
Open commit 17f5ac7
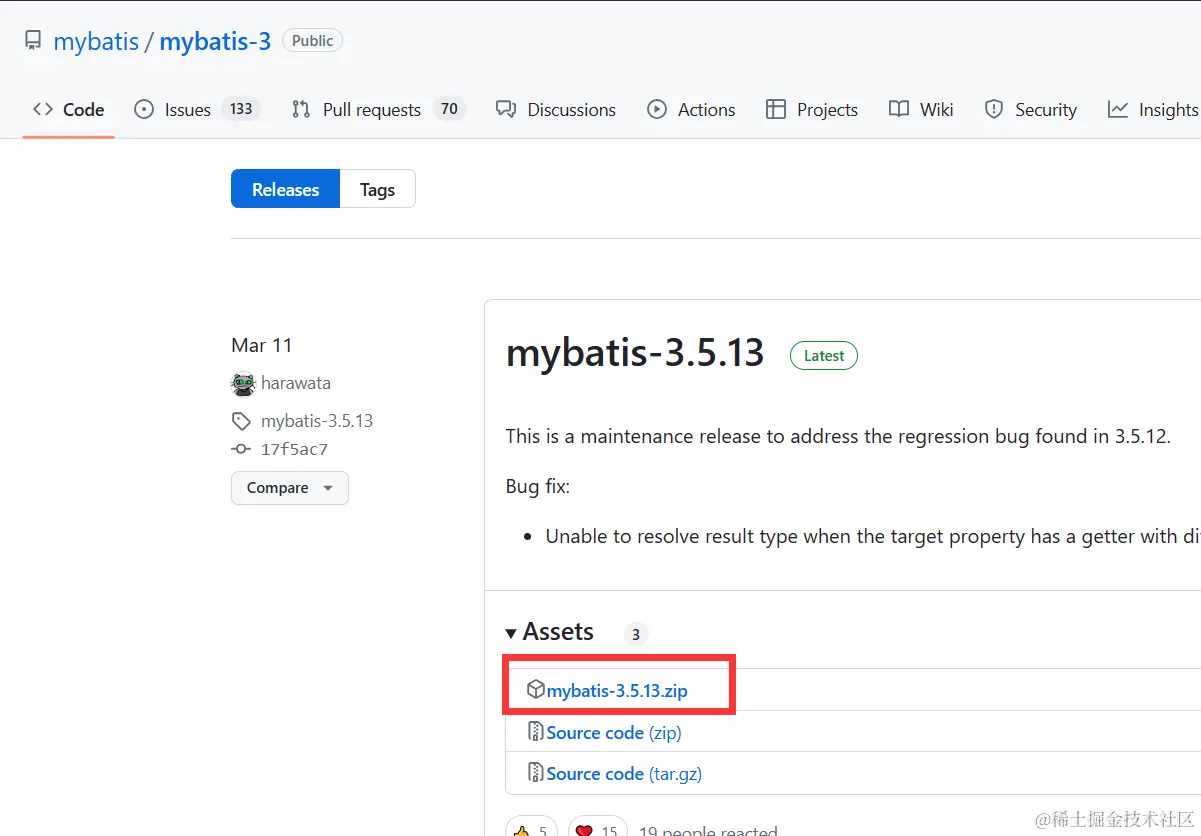pos(294,449)
